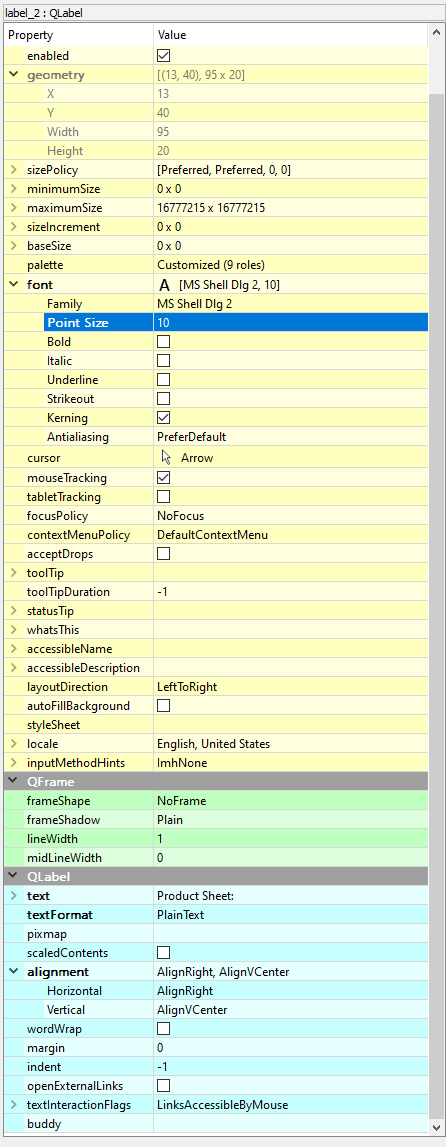Edit the midLineWidth value
Viewport: 446px width, 1147px height.
[291, 858]
